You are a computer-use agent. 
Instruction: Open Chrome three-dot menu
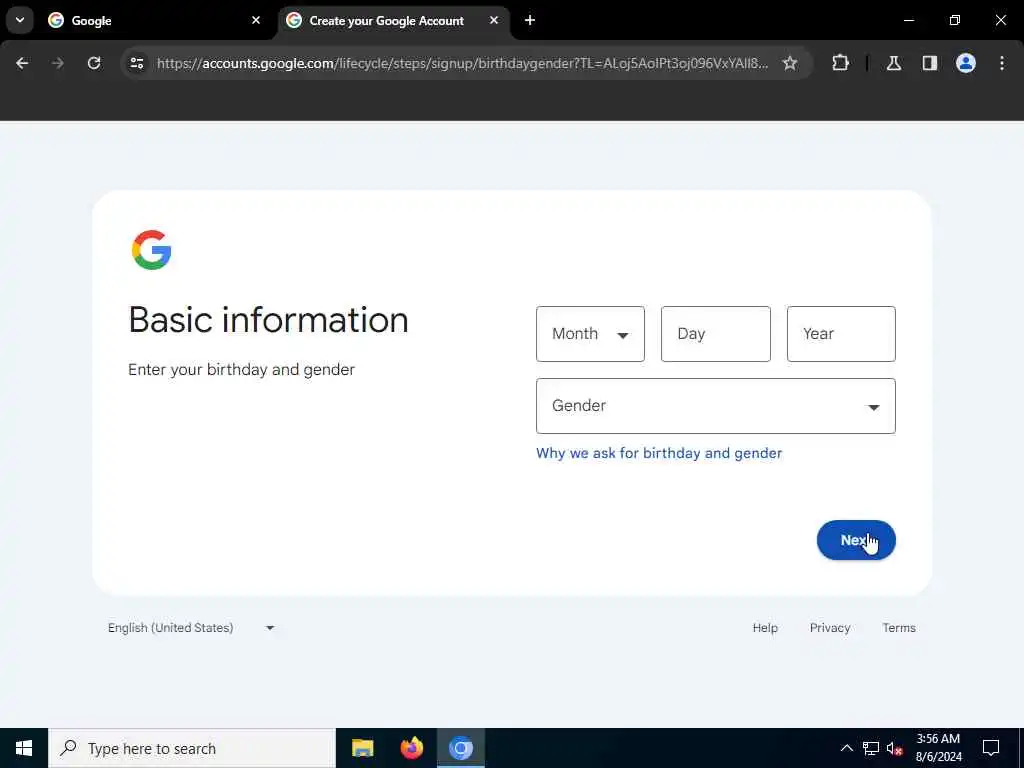[1002, 63]
